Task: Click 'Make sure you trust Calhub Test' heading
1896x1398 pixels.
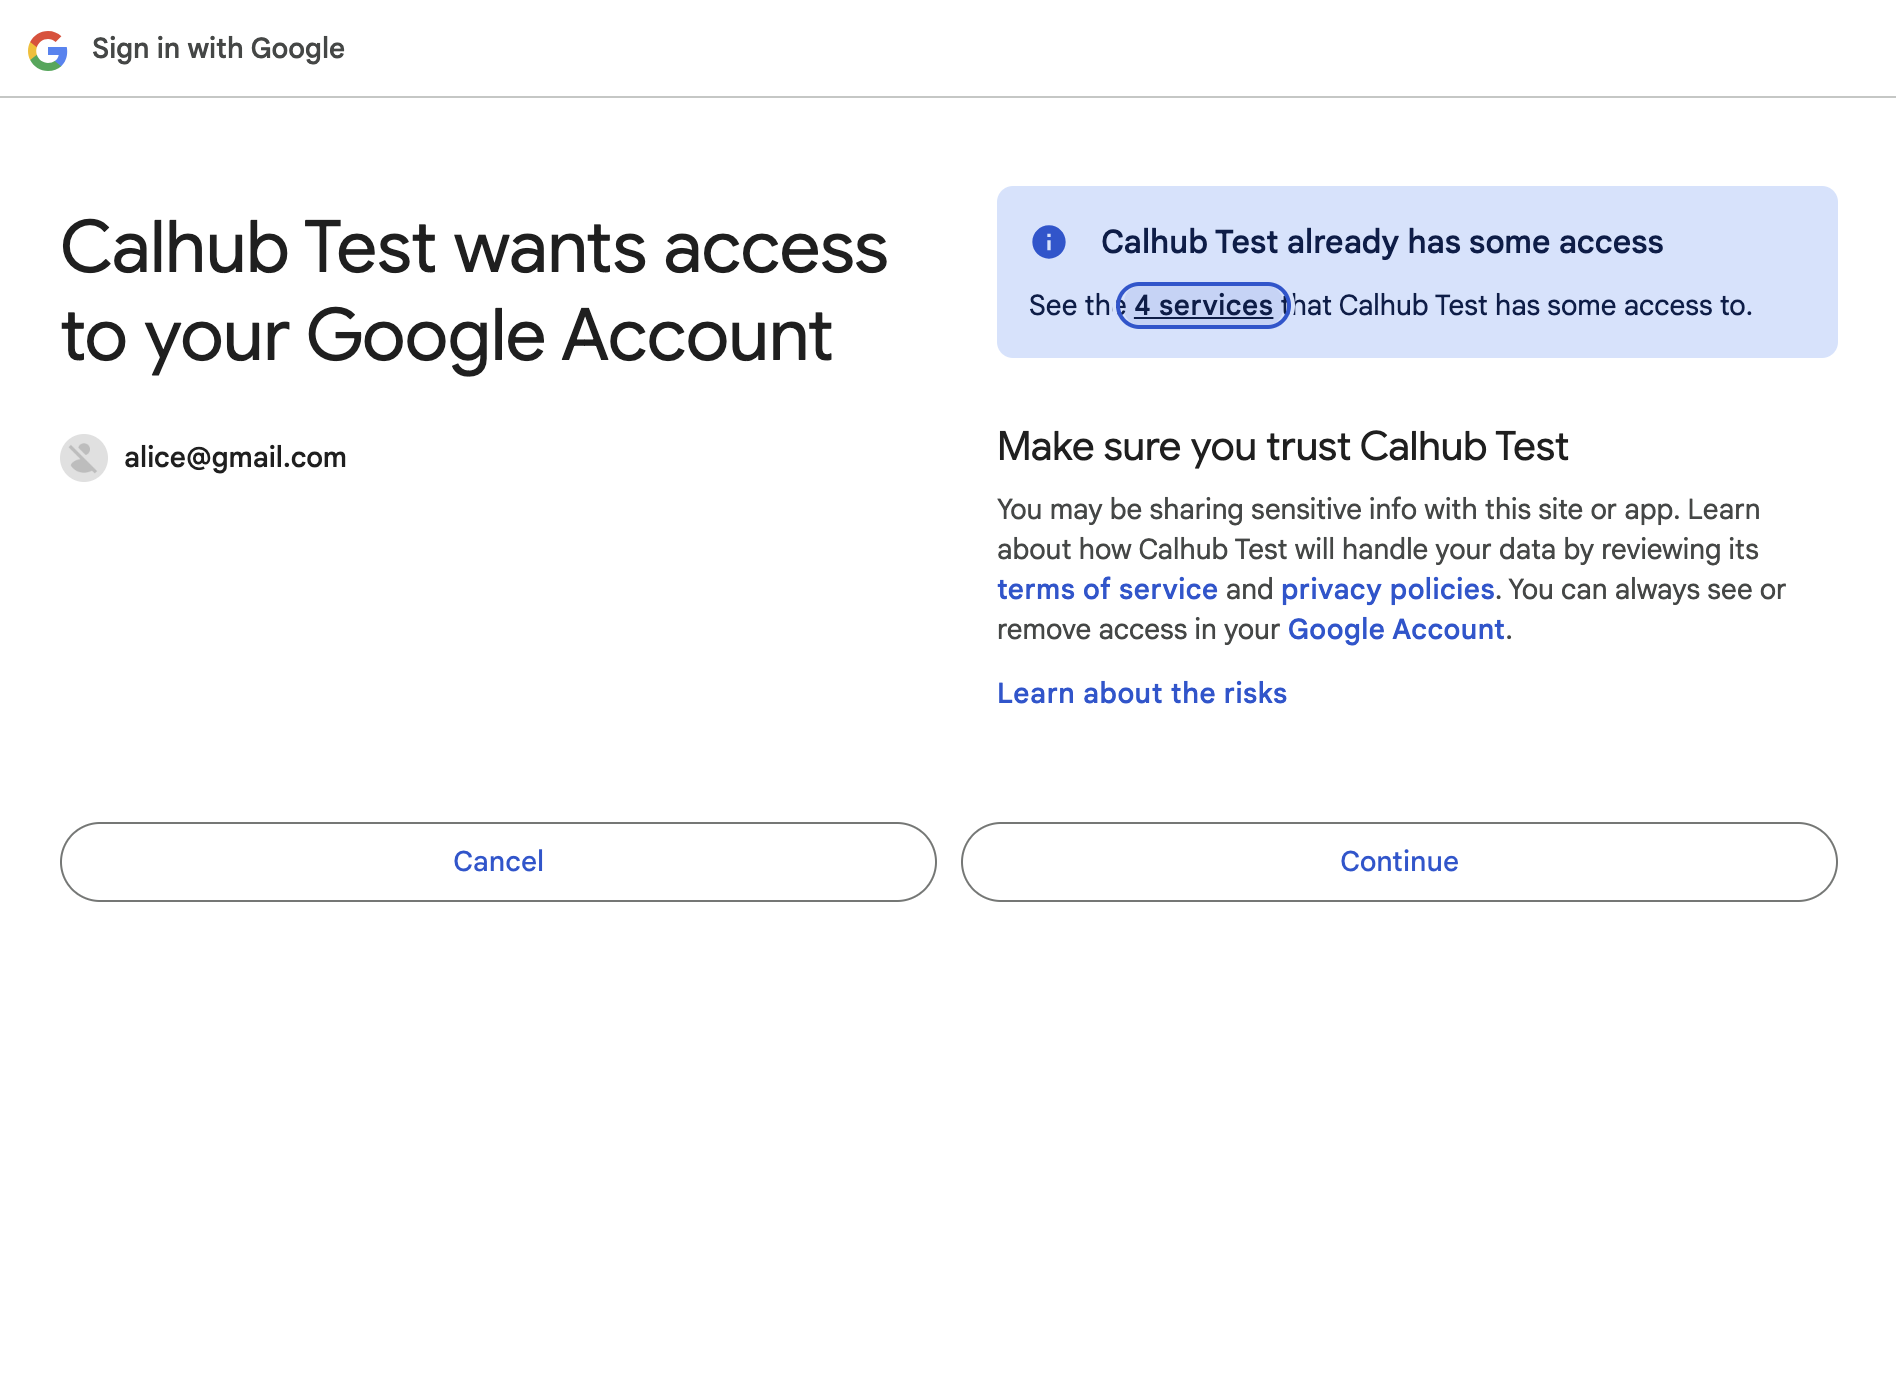Action: [x=1283, y=447]
